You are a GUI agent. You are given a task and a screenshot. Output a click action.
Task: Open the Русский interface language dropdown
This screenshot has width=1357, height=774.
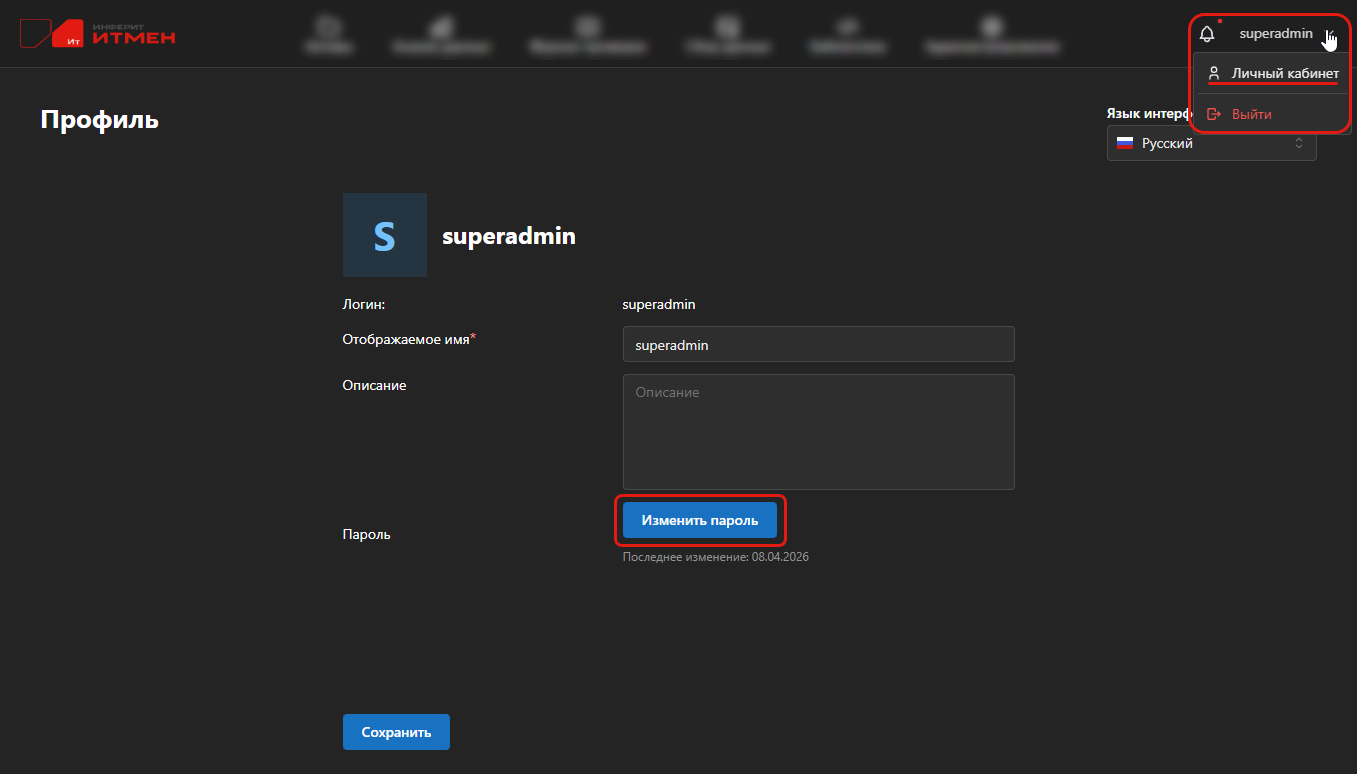click(1211, 143)
